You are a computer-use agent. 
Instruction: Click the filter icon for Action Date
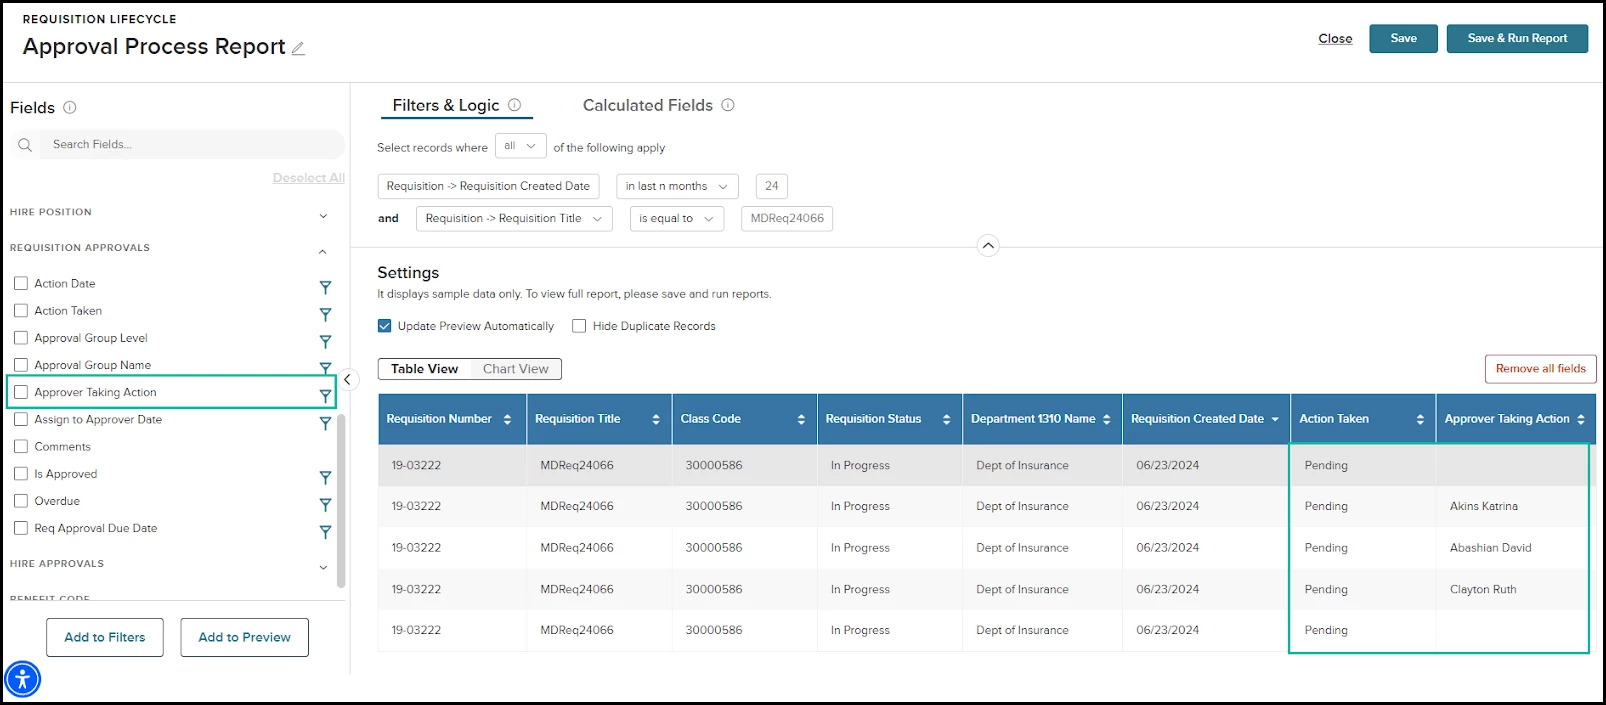(x=325, y=287)
